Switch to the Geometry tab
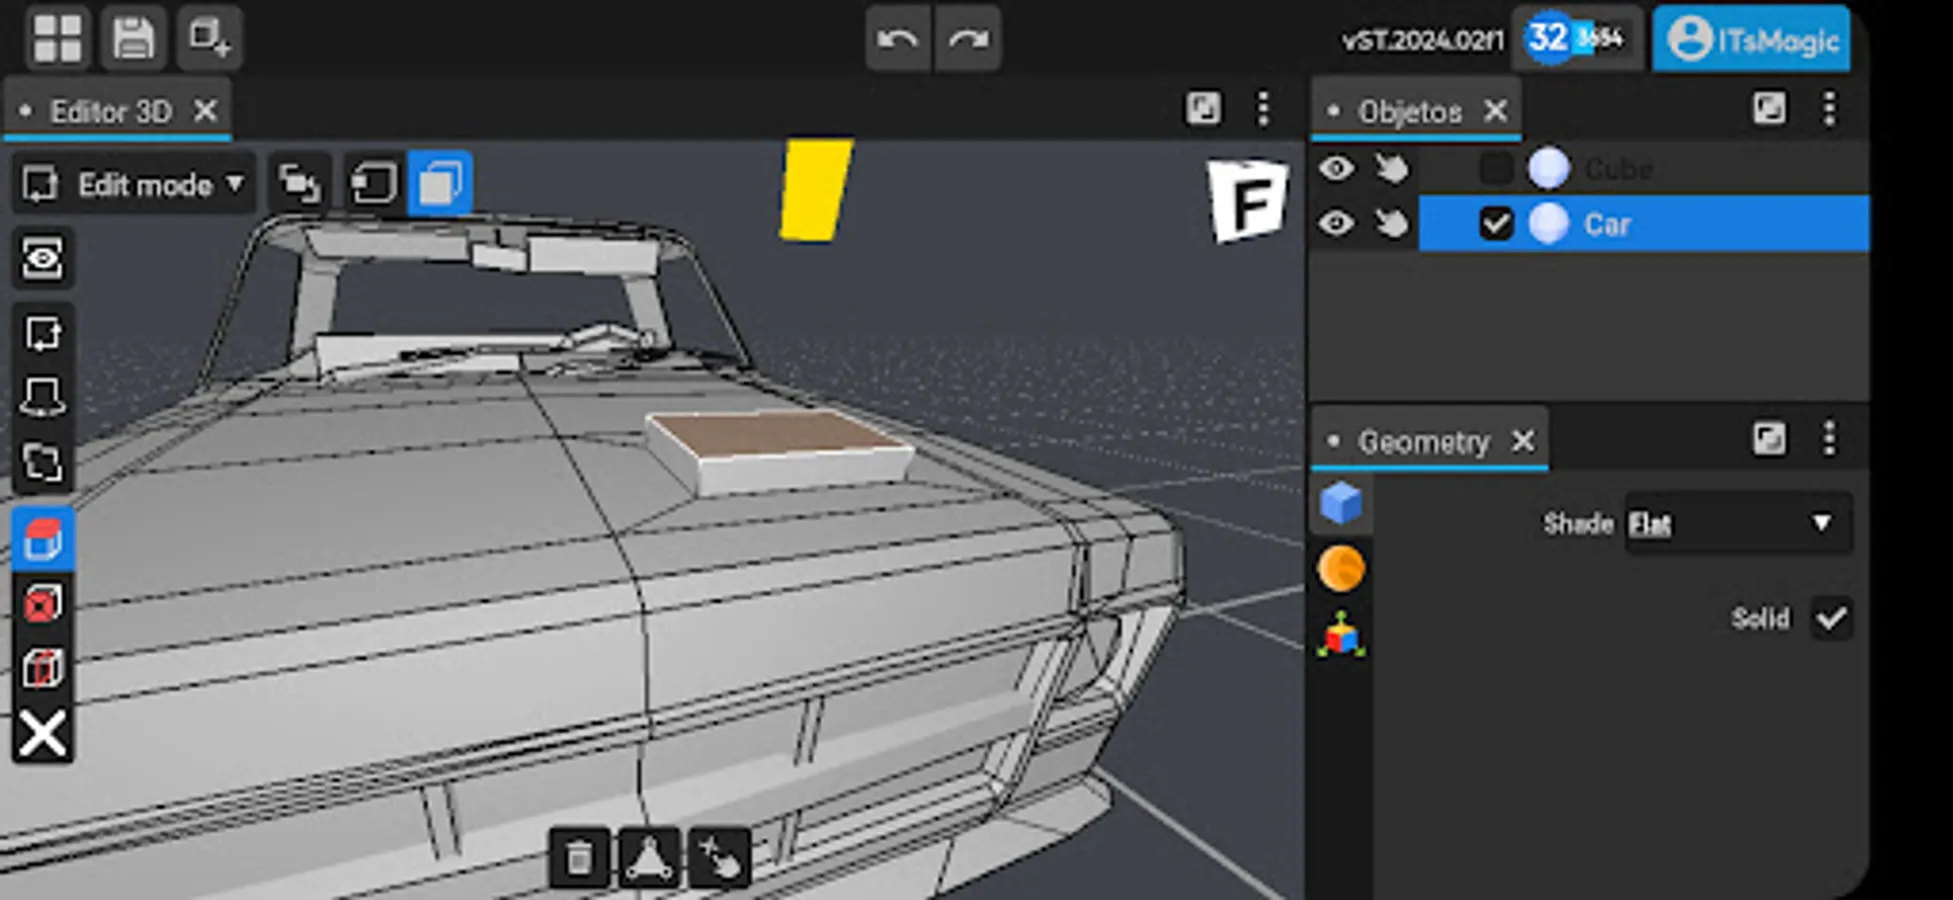Viewport: 1953px width, 900px height. point(1424,441)
